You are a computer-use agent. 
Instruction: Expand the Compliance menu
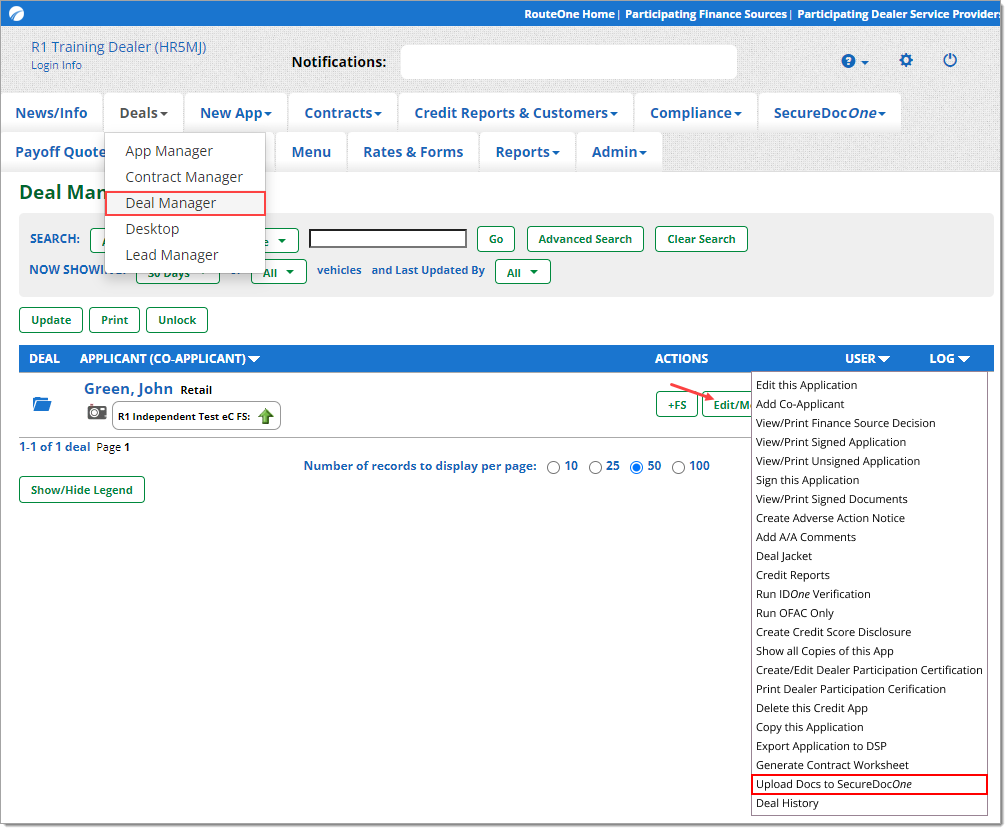pos(697,113)
